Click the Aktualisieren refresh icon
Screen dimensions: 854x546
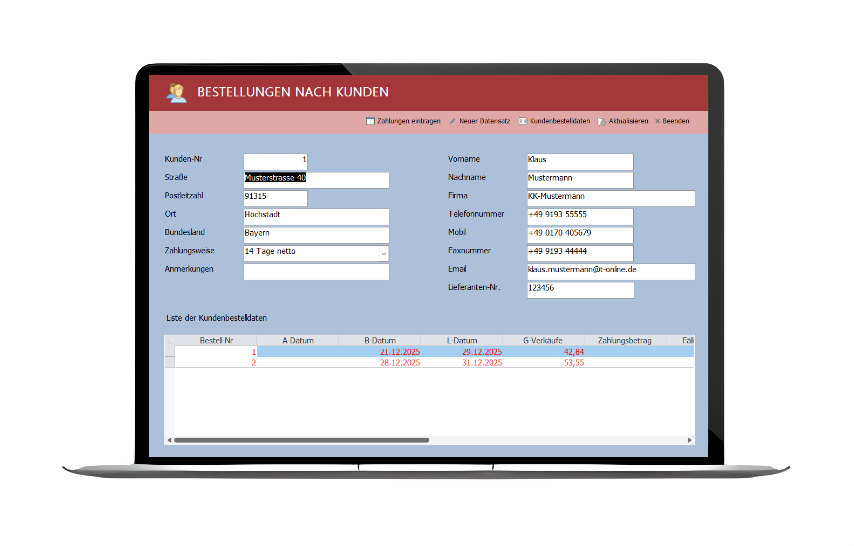pyautogui.click(x=602, y=121)
